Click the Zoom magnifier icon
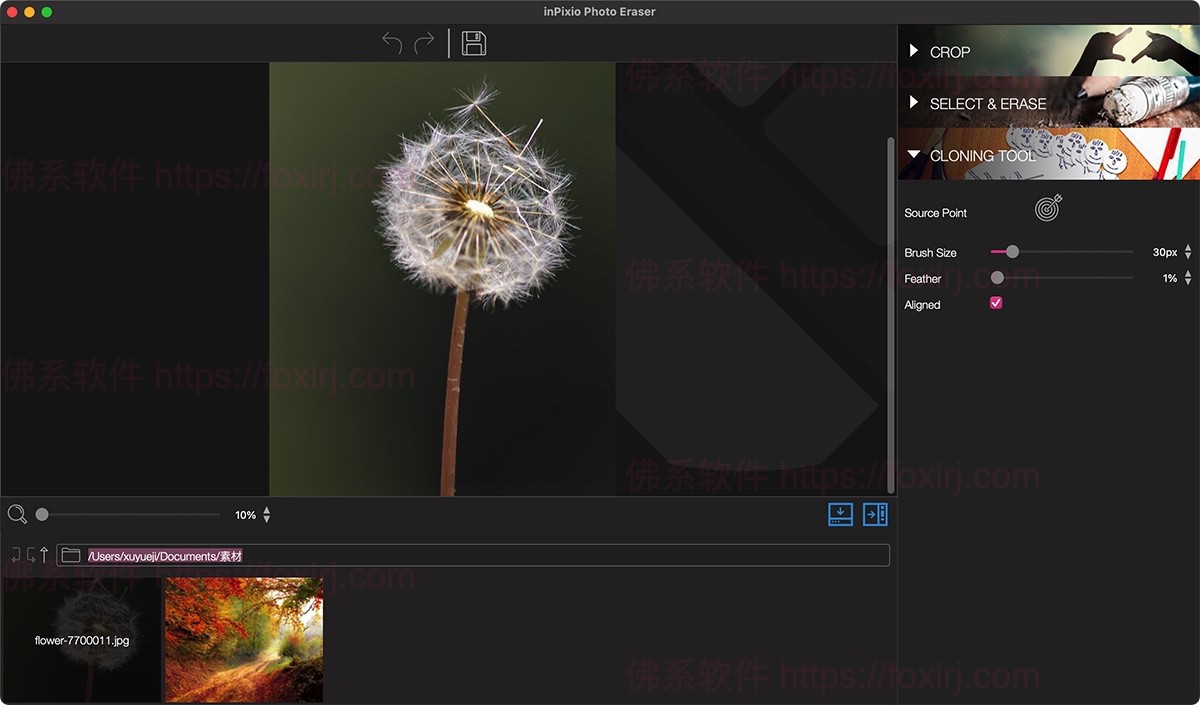 point(18,514)
